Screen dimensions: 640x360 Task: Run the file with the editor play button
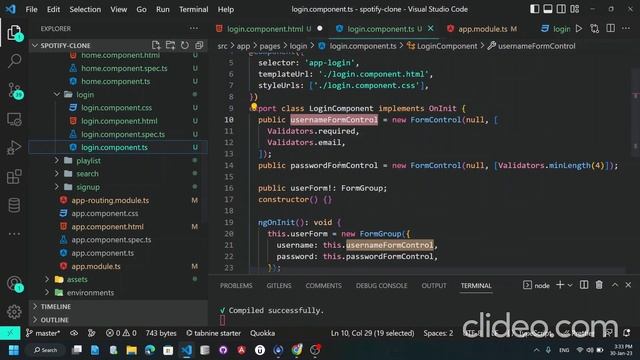point(579,29)
